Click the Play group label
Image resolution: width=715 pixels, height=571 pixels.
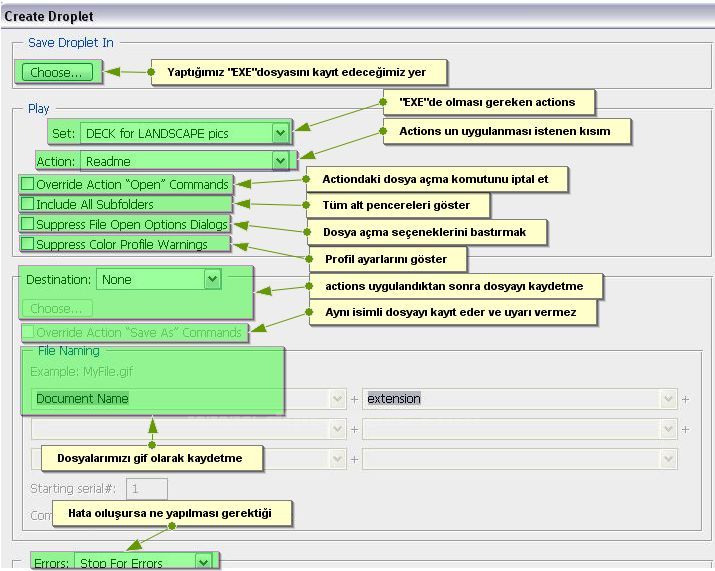pyautogui.click(x=38, y=109)
